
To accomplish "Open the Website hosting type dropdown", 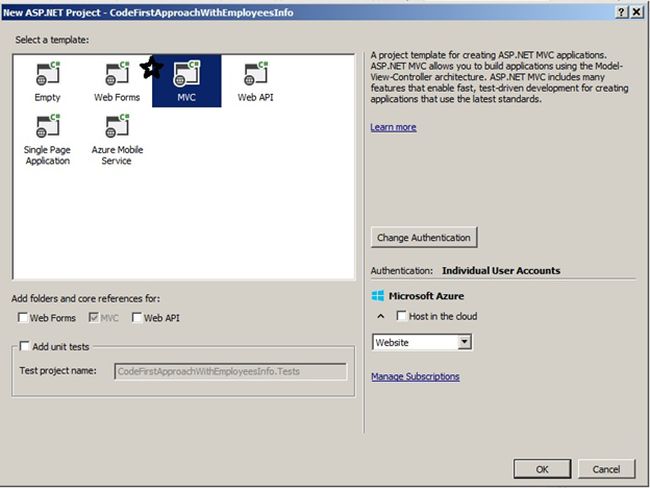I will (x=422, y=342).
